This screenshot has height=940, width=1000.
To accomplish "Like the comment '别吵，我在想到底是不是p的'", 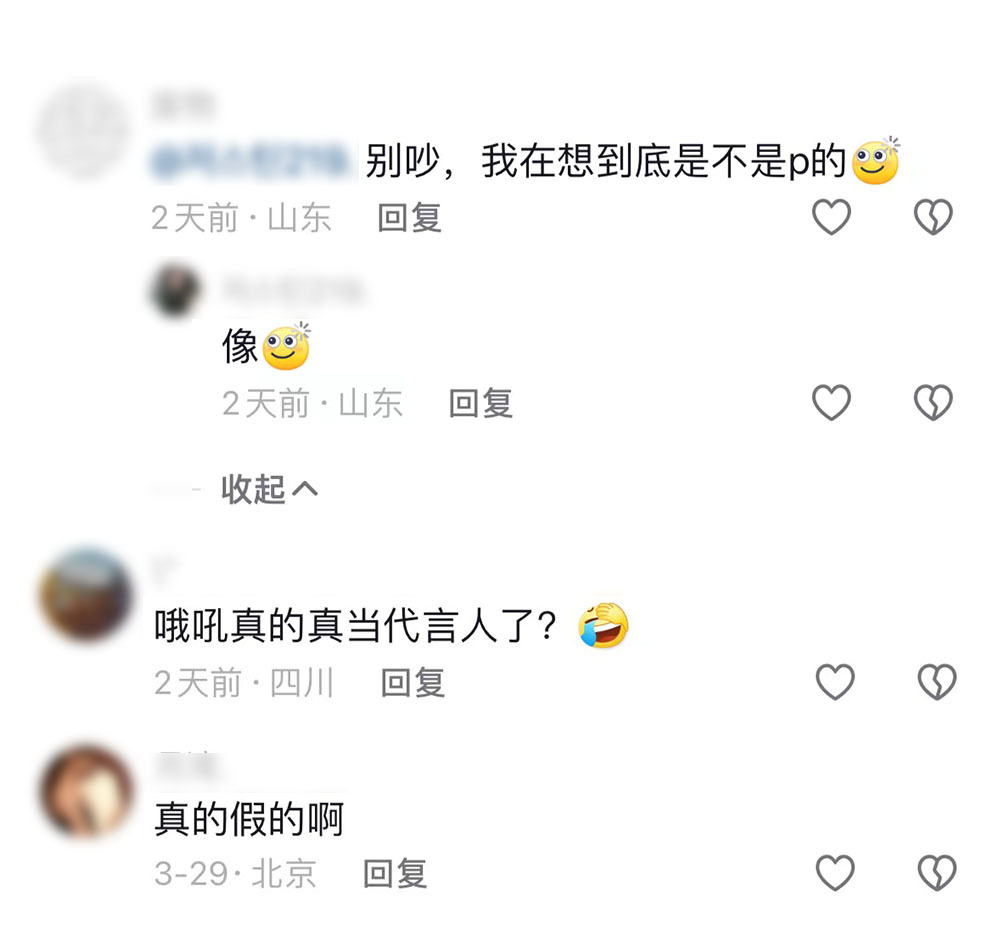I will click(831, 217).
